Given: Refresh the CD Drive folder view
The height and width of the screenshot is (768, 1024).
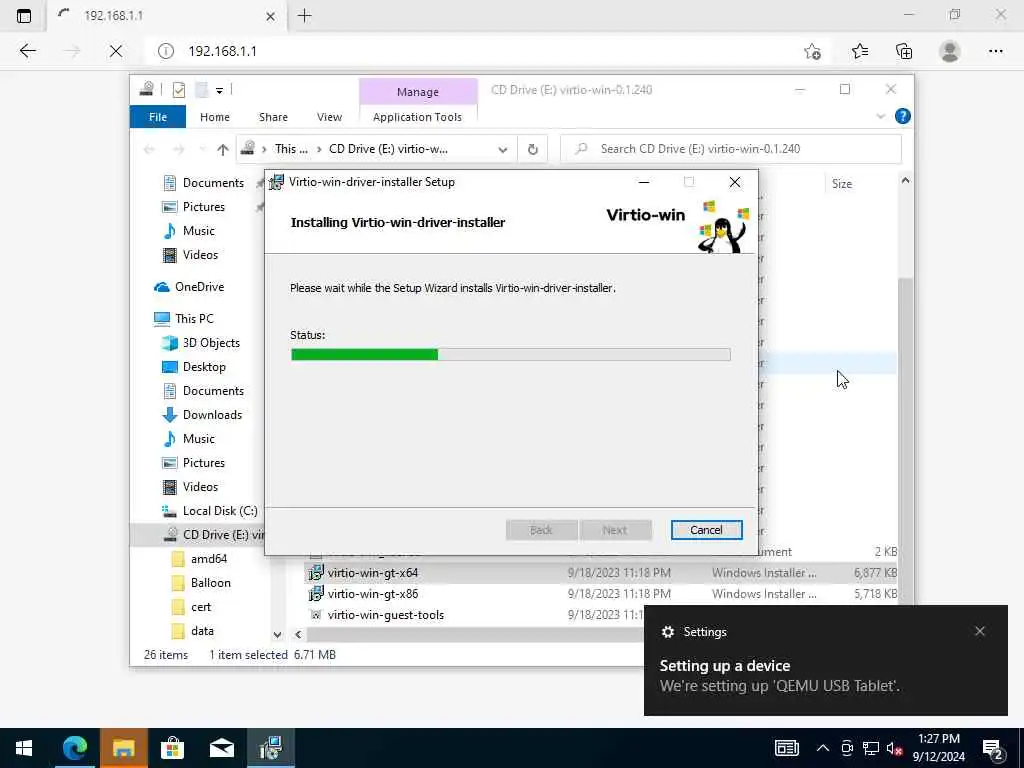Looking at the screenshot, I should point(533,150).
